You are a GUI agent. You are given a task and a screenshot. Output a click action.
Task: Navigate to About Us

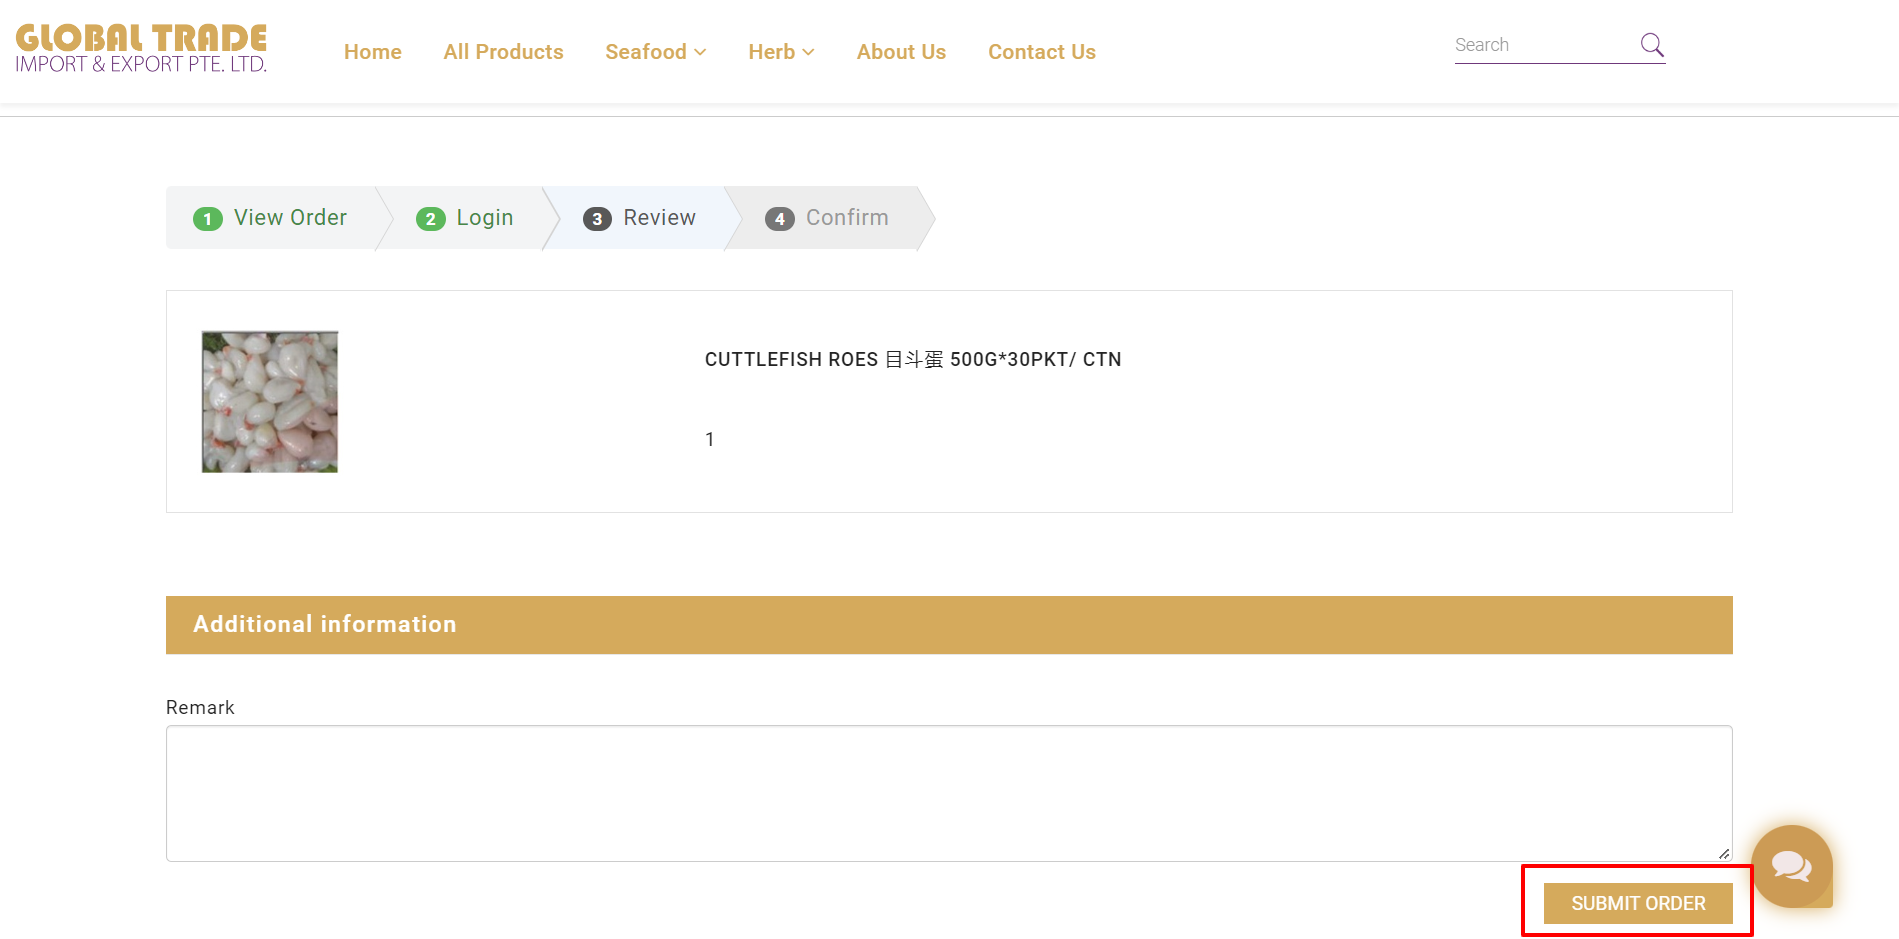[901, 52]
